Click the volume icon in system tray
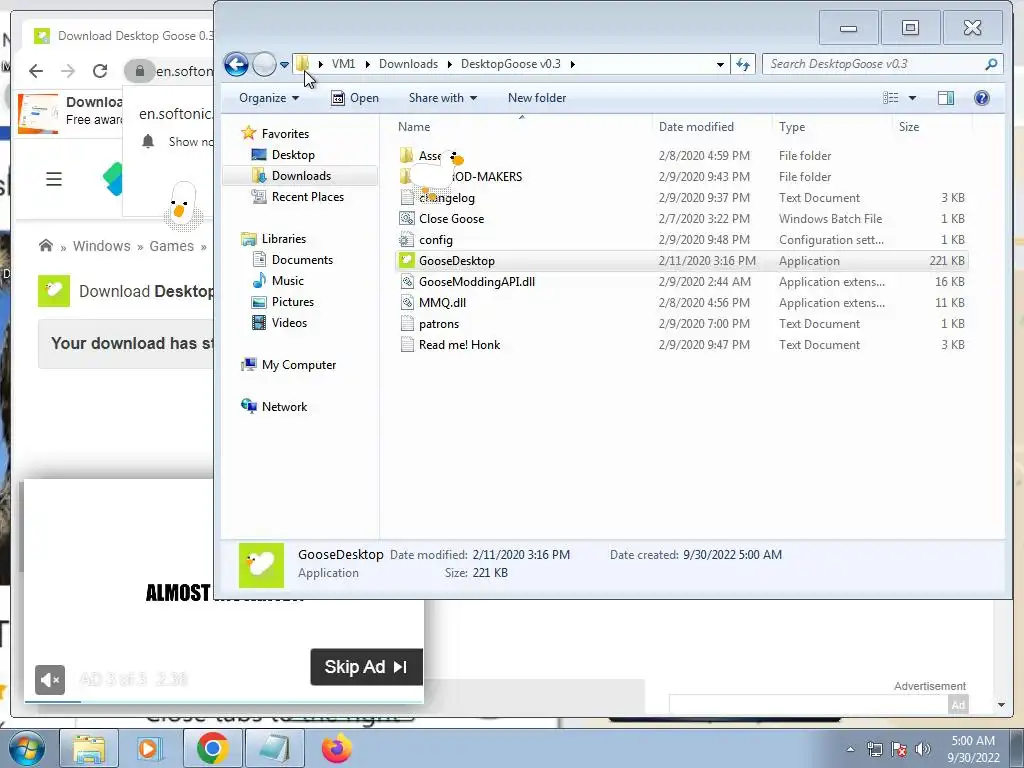1024x768 pixels. tap(923, 749)
